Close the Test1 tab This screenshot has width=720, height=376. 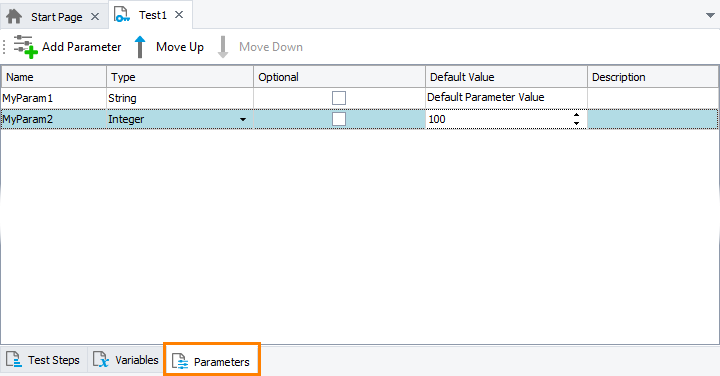pyautogui.click(x=179, y=15)
